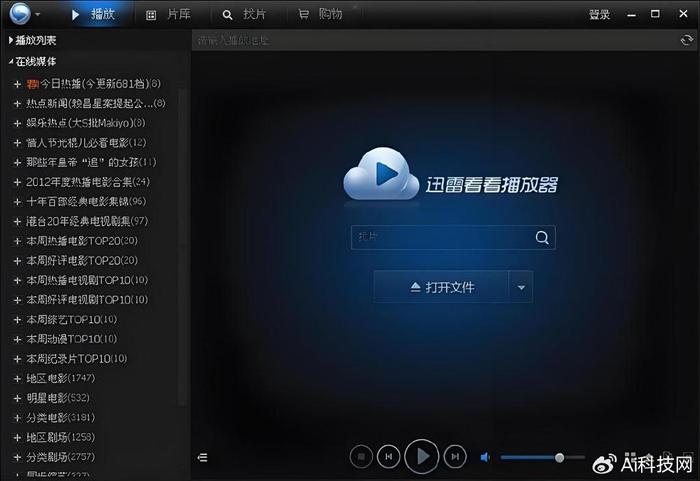Select 本周综艺TOP10 row
The width and height of the screenshot is (700, 481).
[x=71, y=319]
